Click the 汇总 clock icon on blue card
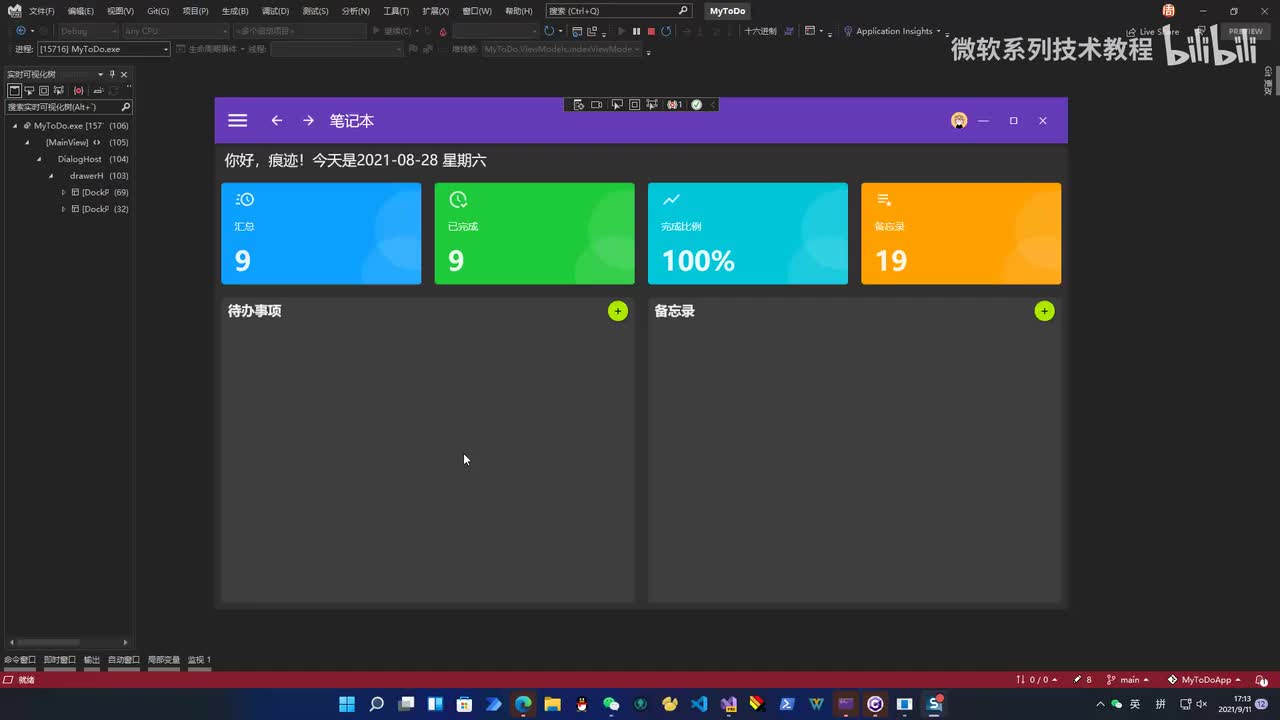The width and height of the screenshot is (1280, 720). click(245, 200)
